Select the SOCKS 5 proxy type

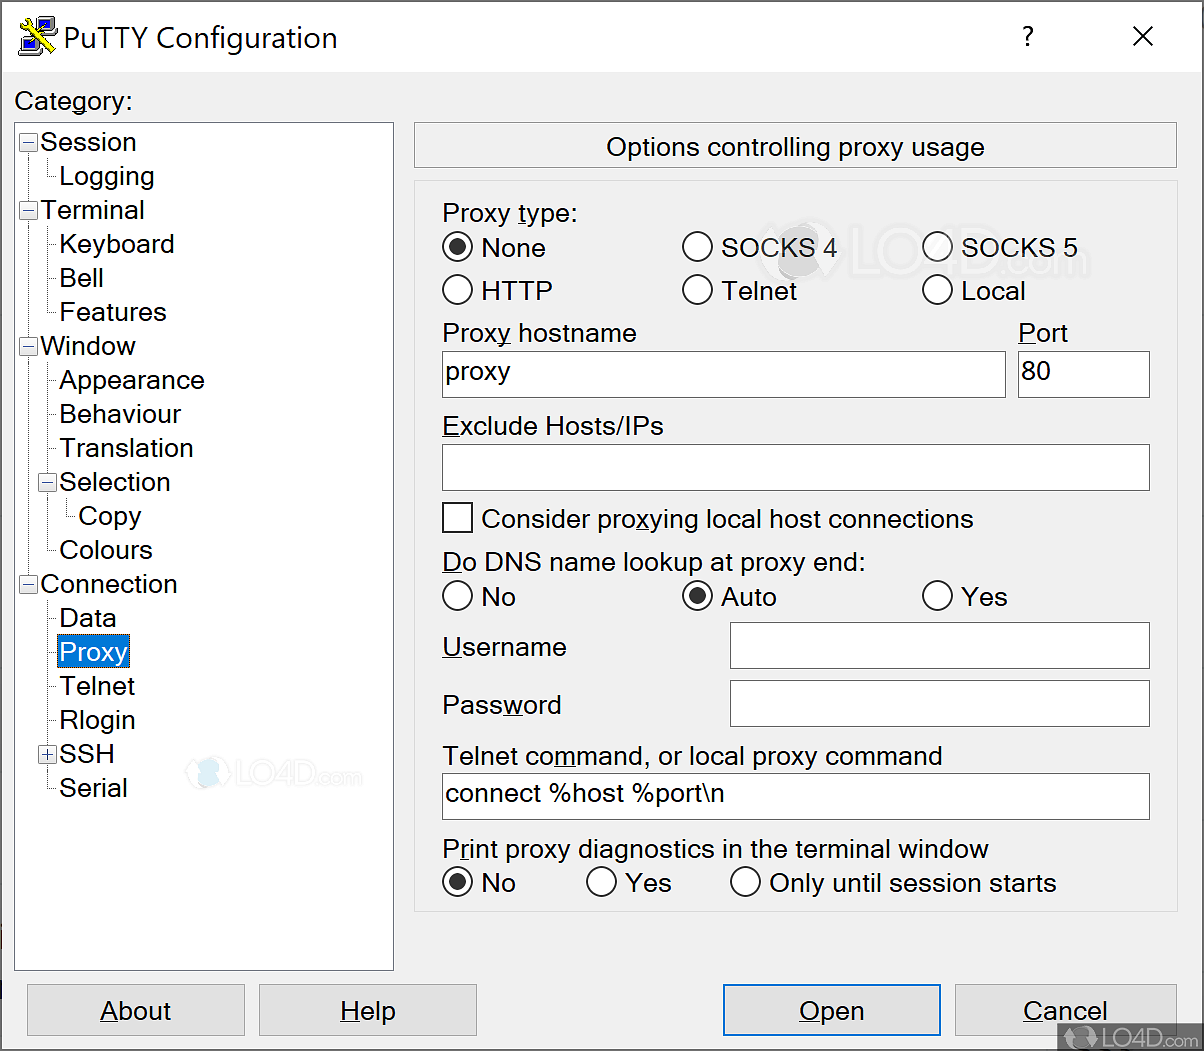937,246
